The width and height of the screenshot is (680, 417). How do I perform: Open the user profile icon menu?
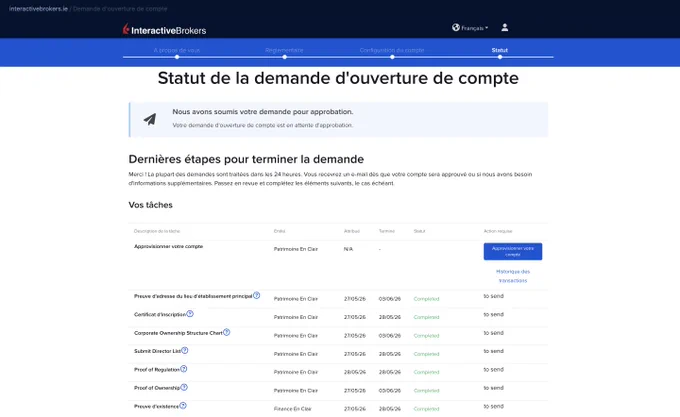tap(504, 27)
